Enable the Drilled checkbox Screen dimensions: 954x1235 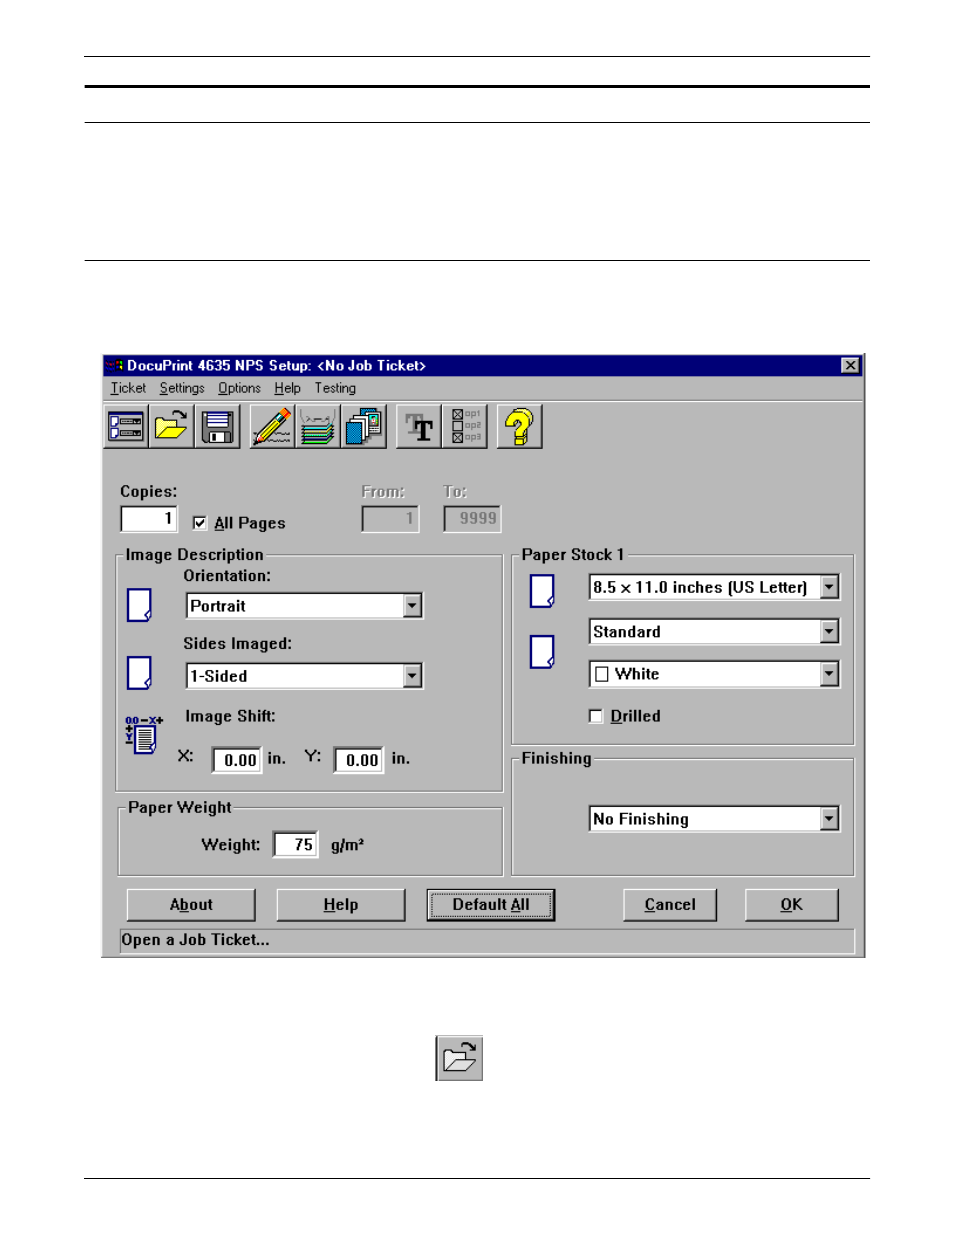596,716
